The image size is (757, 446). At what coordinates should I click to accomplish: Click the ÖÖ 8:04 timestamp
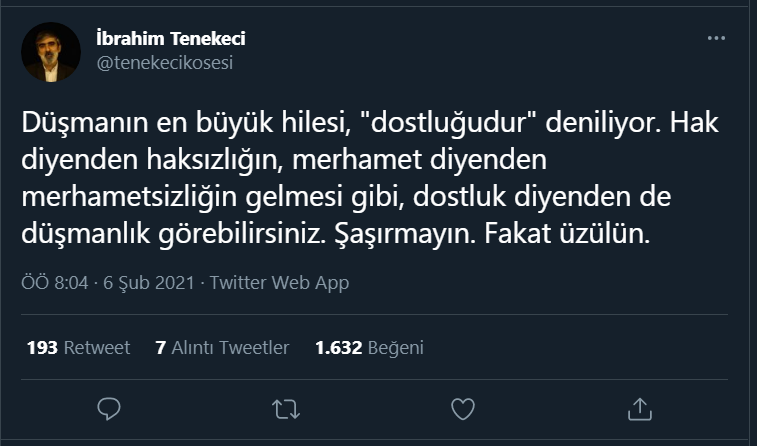57,283
